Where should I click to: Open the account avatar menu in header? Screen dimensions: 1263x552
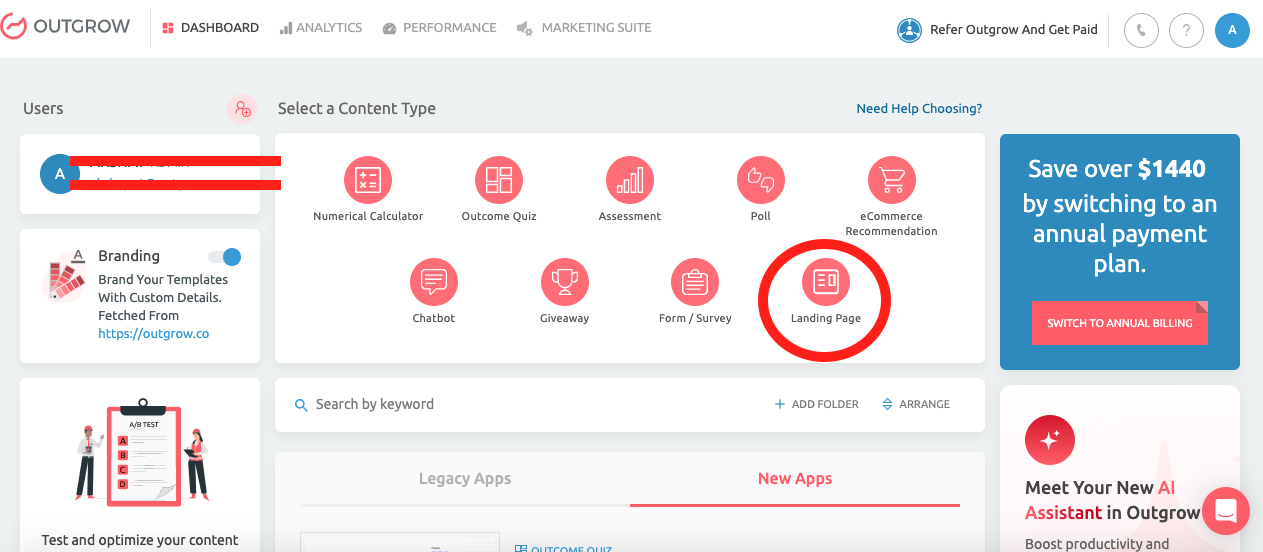1232,30
